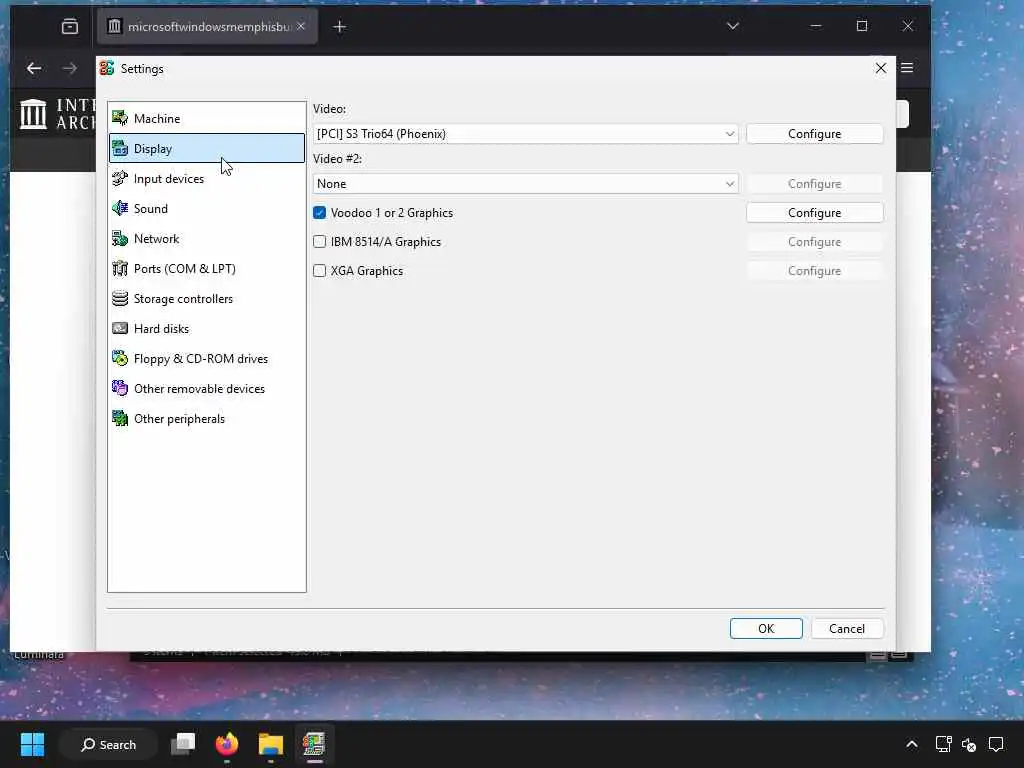Open Task View on the taskbar
1024x768 pixels.
pos(184,744)
